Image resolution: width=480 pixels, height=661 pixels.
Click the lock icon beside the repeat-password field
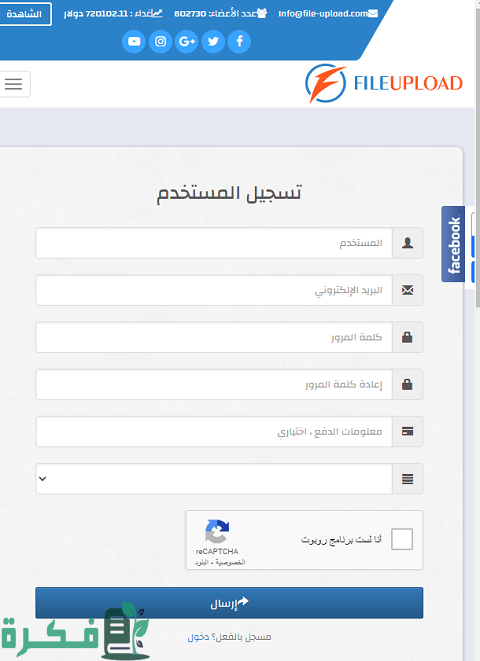pos(408,384)
